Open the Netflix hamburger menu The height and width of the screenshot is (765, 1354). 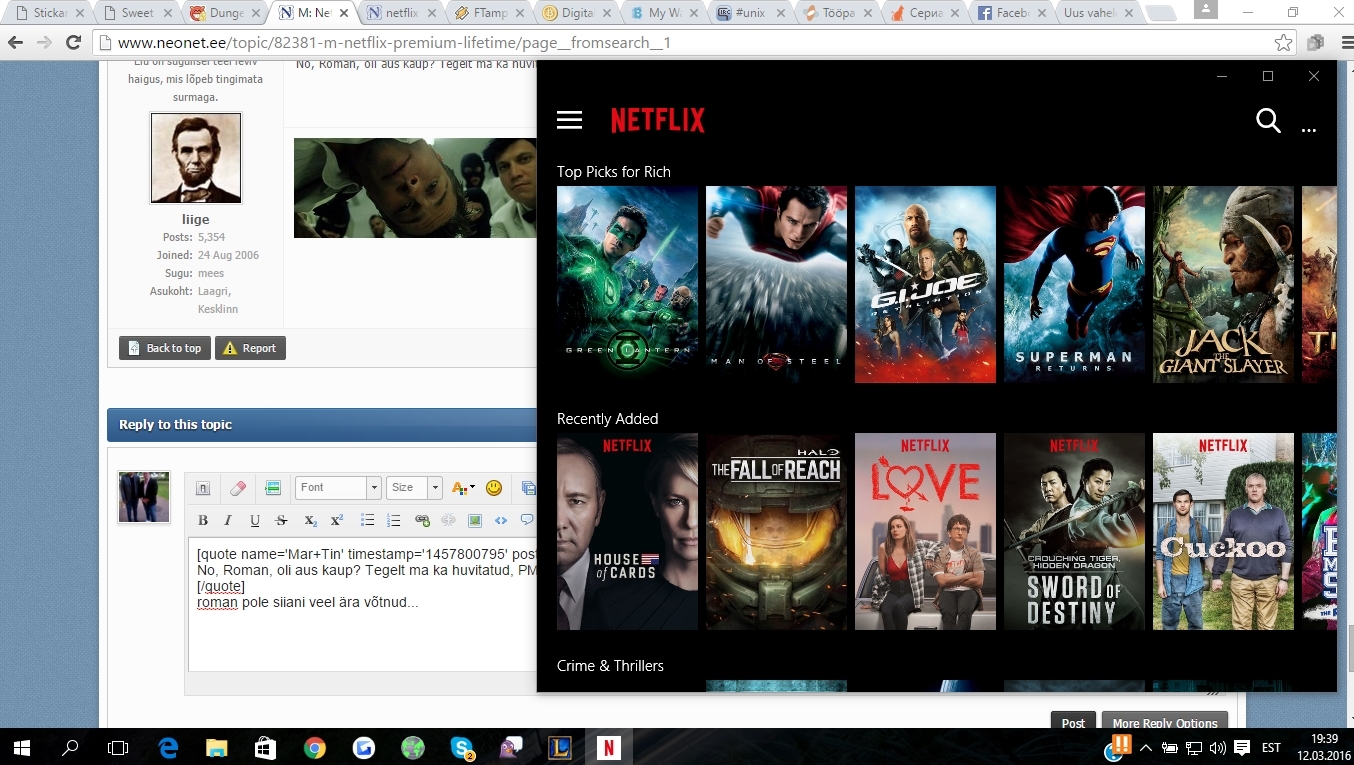click(x=569, y=120)
